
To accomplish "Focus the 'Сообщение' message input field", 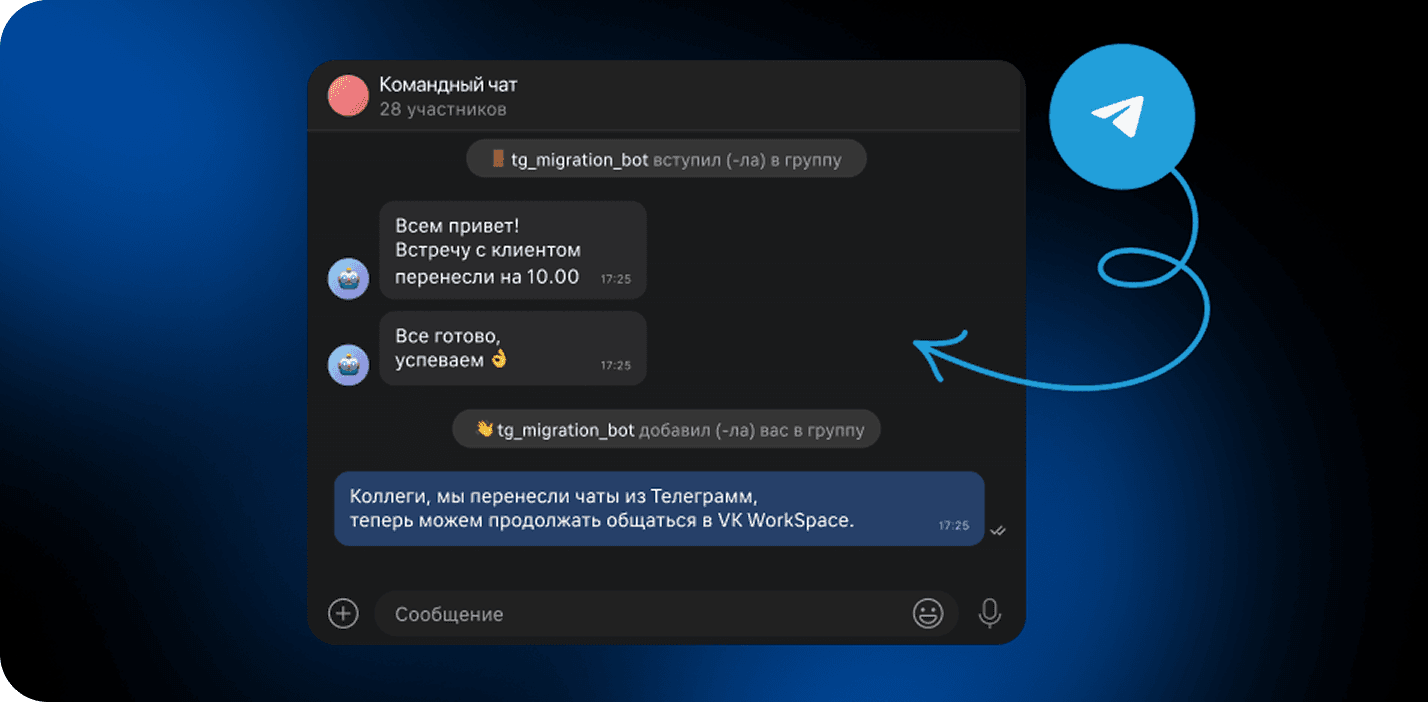I will pos(666,613).
